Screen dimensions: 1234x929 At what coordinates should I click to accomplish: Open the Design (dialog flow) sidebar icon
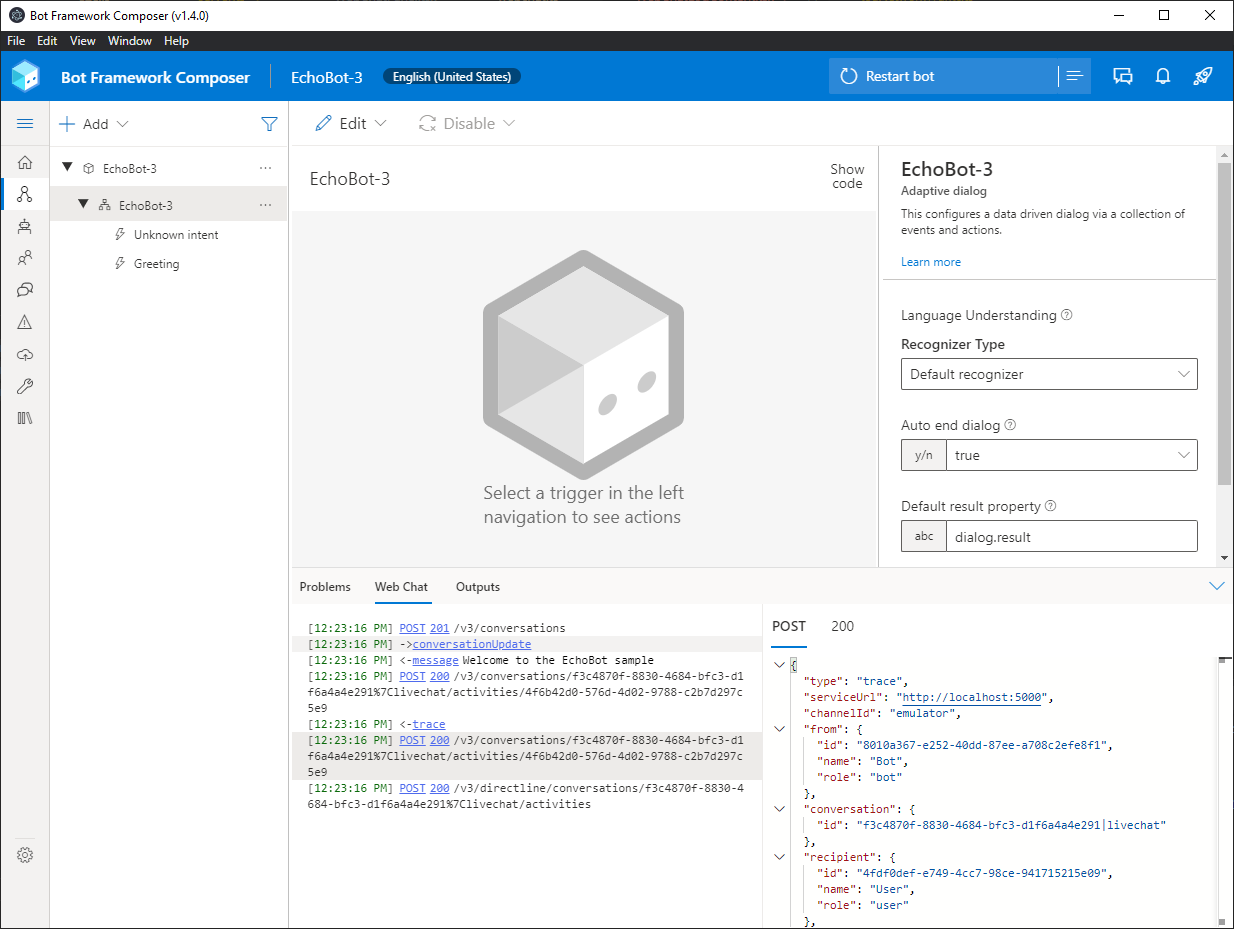pyautogui.click(x=25, y=194)
